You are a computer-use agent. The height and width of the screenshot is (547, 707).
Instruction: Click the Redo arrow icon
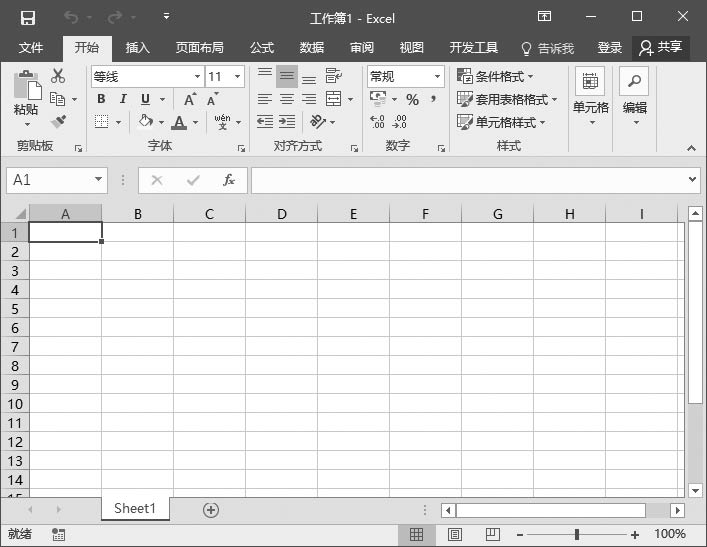coord(115,18)
